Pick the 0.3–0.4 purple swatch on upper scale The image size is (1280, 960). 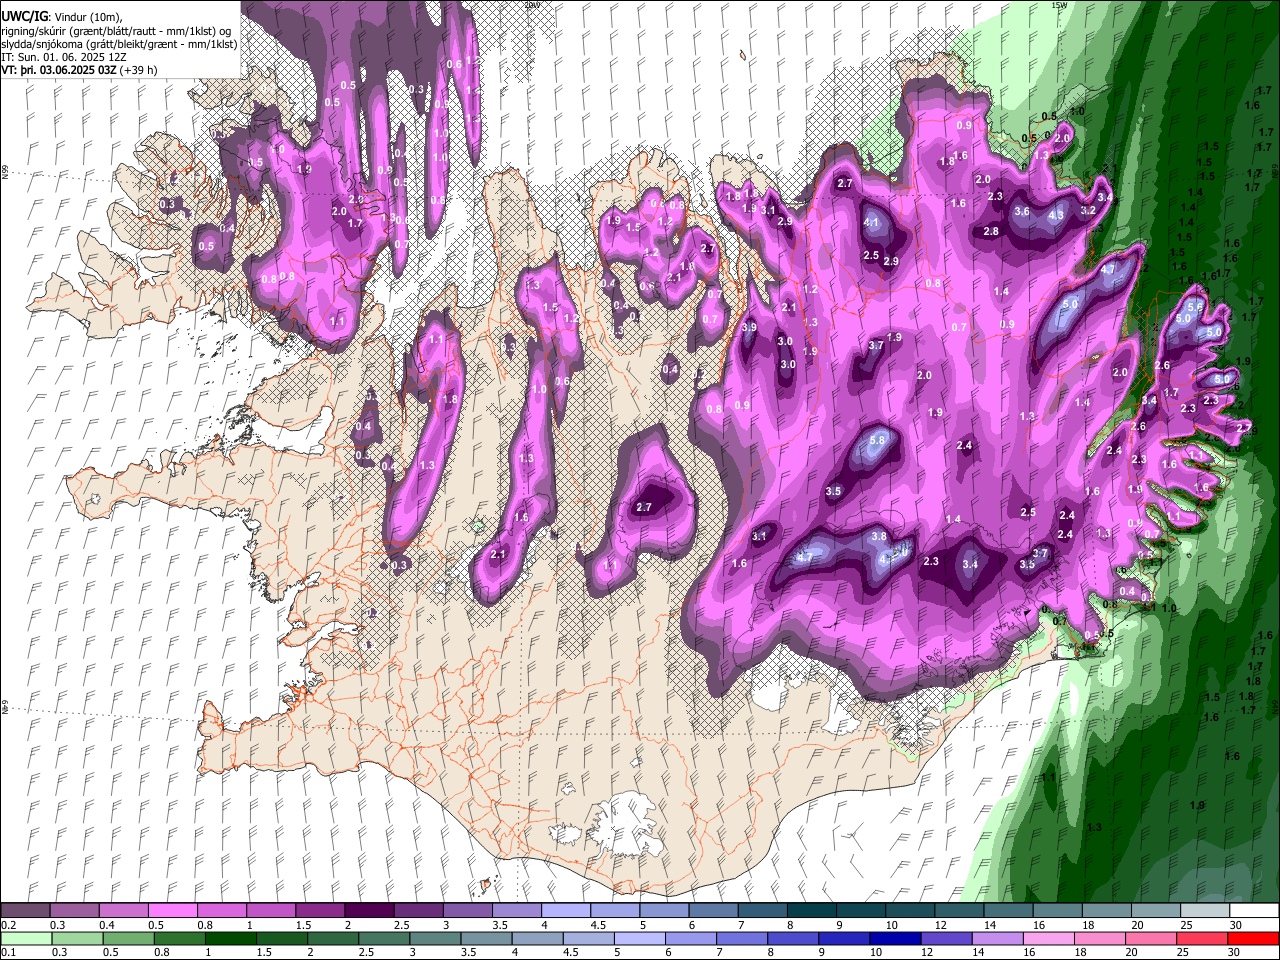74,911
